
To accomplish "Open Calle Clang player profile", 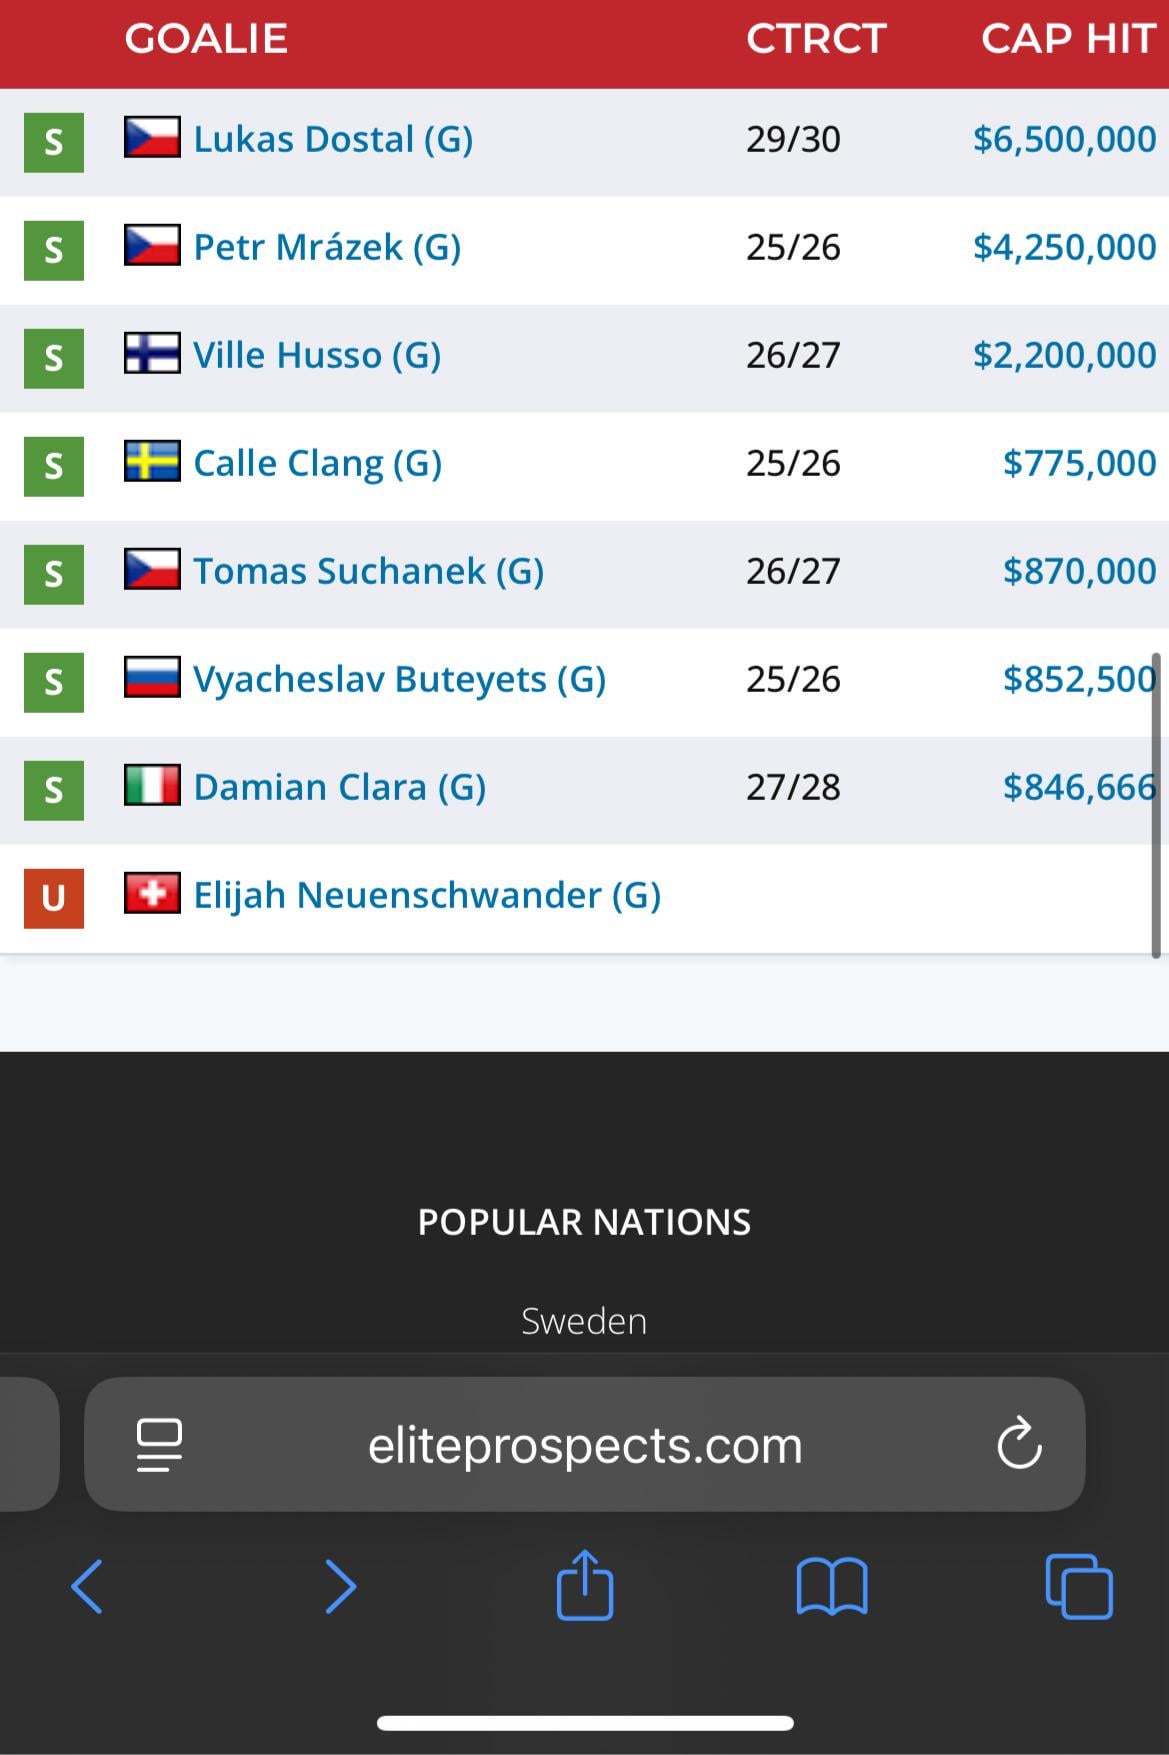I will click(317, 463).
